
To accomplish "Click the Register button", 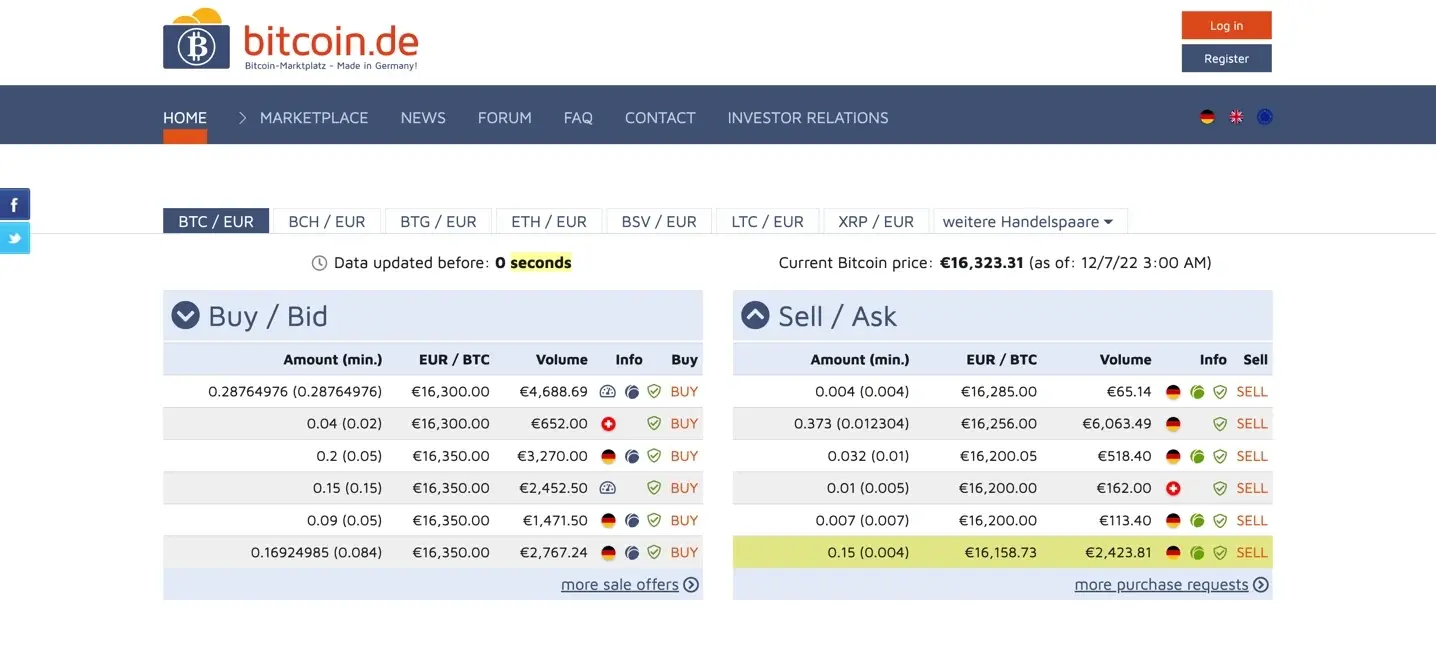I will [1226, 59].
